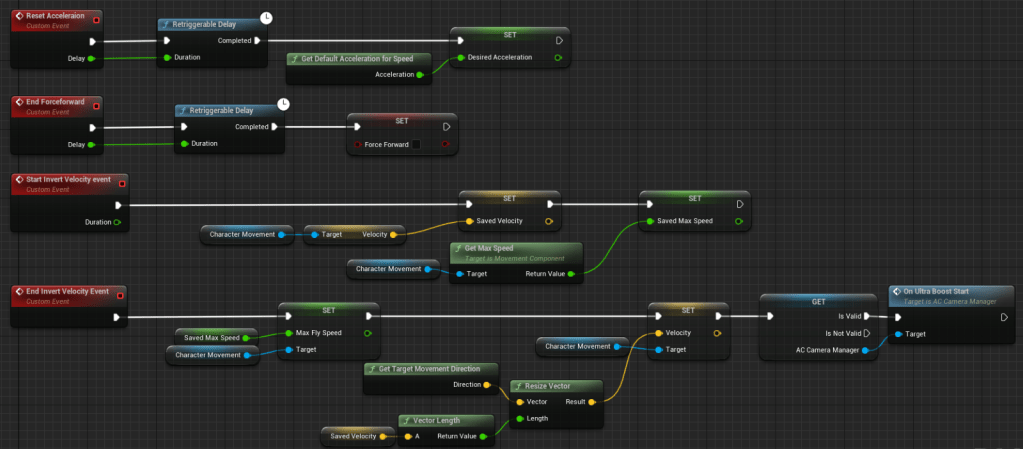The width and height of the screenshot is (1023, 449).
Task: Click the event icon on End Invert Velocity Event
Action: tap(20, 292)
